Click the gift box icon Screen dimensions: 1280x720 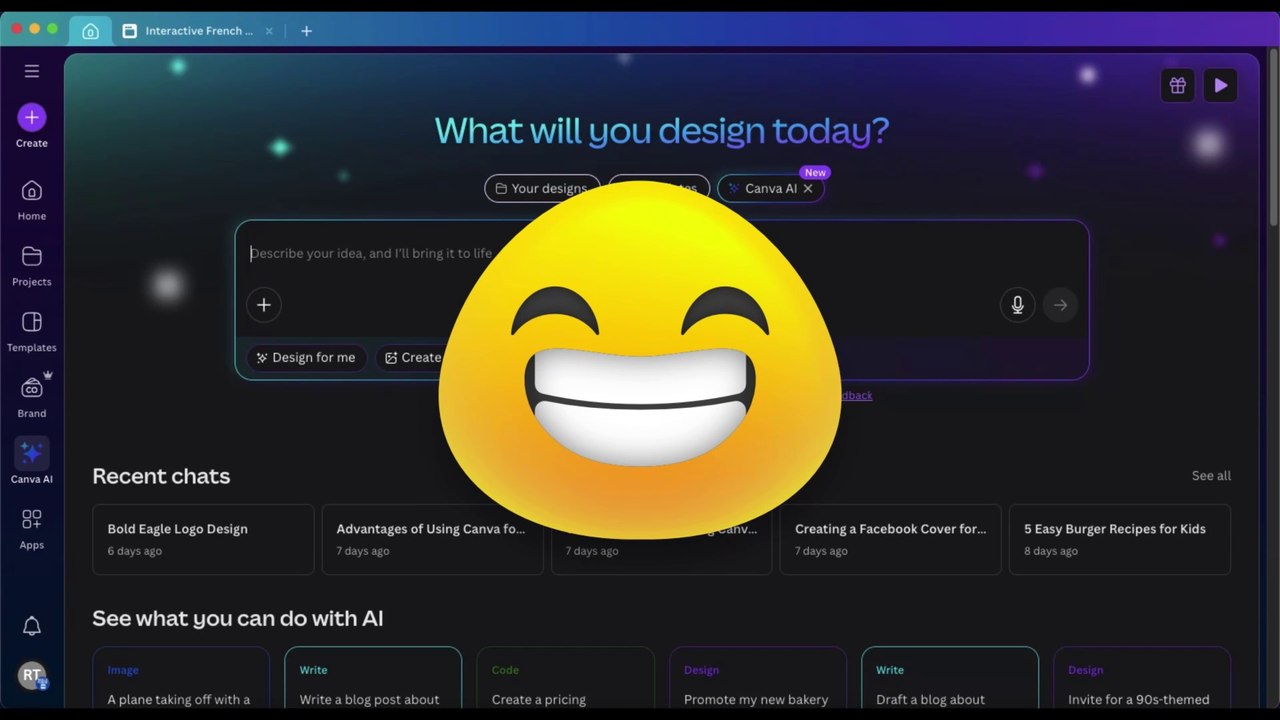point(1178,86)
